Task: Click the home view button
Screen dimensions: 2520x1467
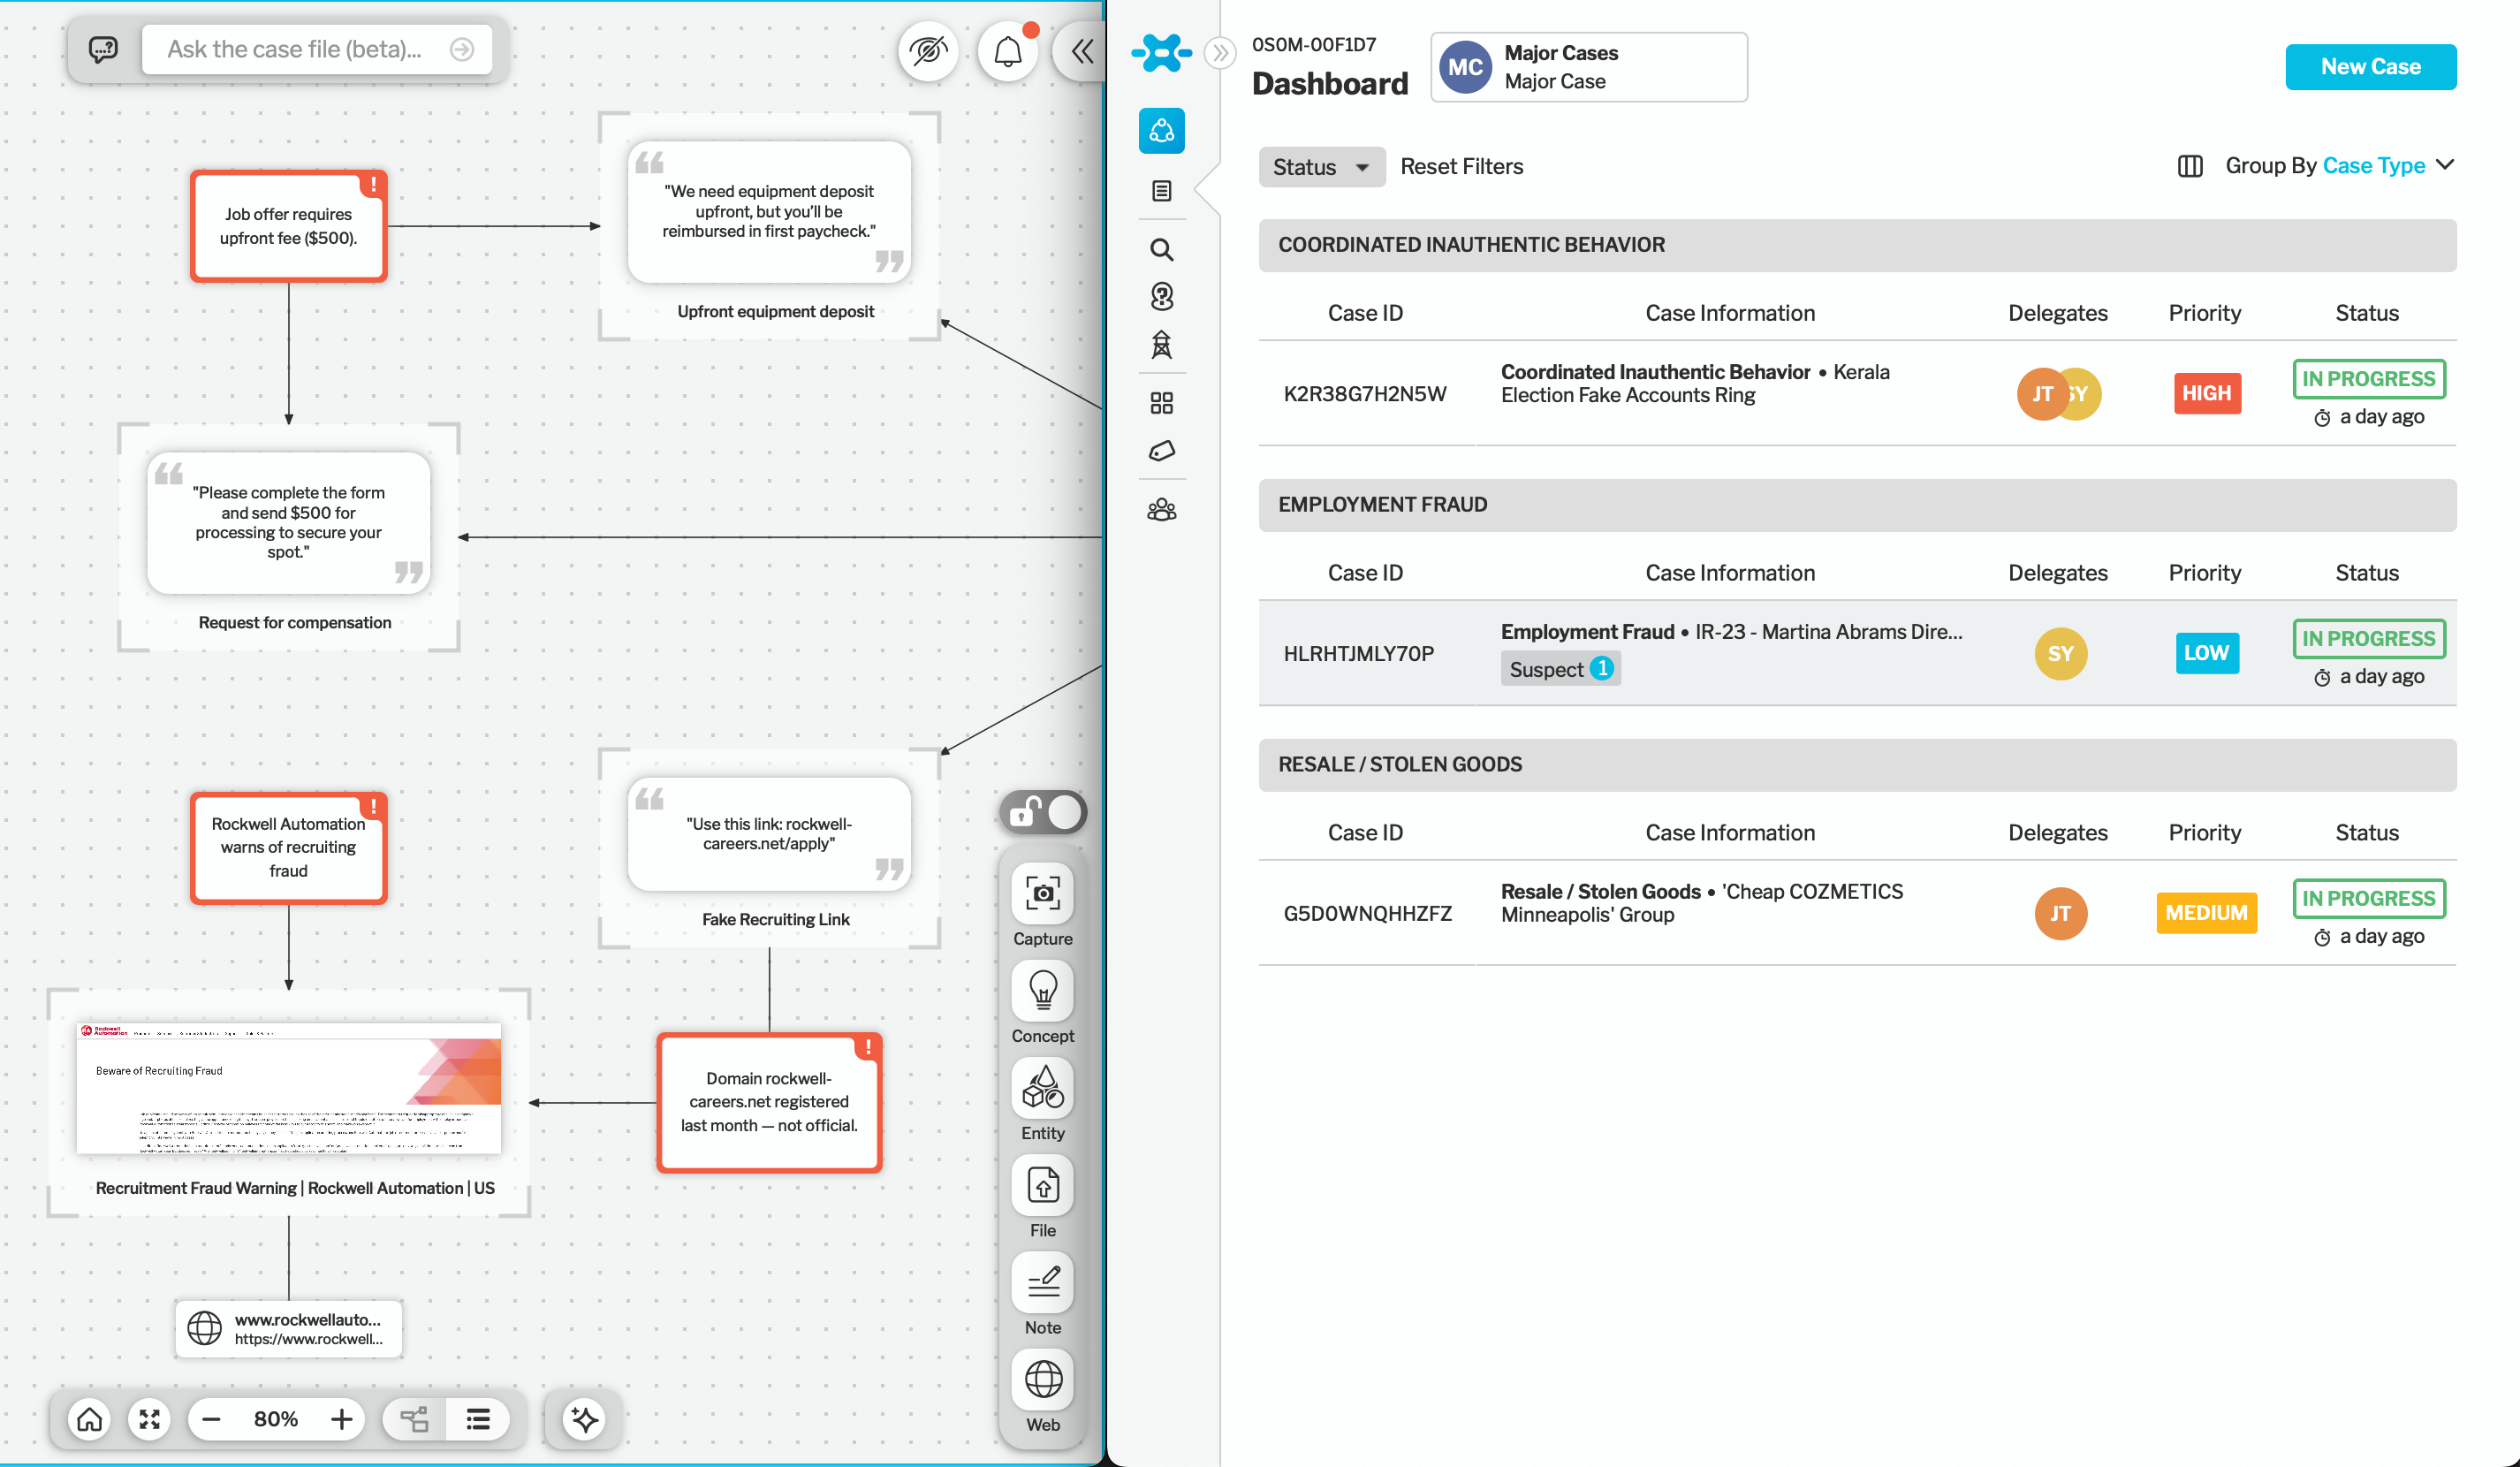Action: (90, 1419)
